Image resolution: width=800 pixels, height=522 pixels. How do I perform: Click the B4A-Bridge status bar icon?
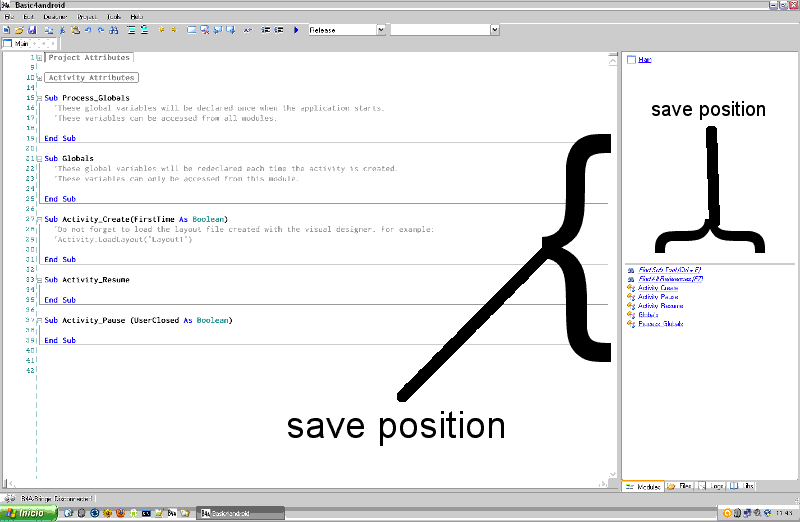(x=10, y=498)
